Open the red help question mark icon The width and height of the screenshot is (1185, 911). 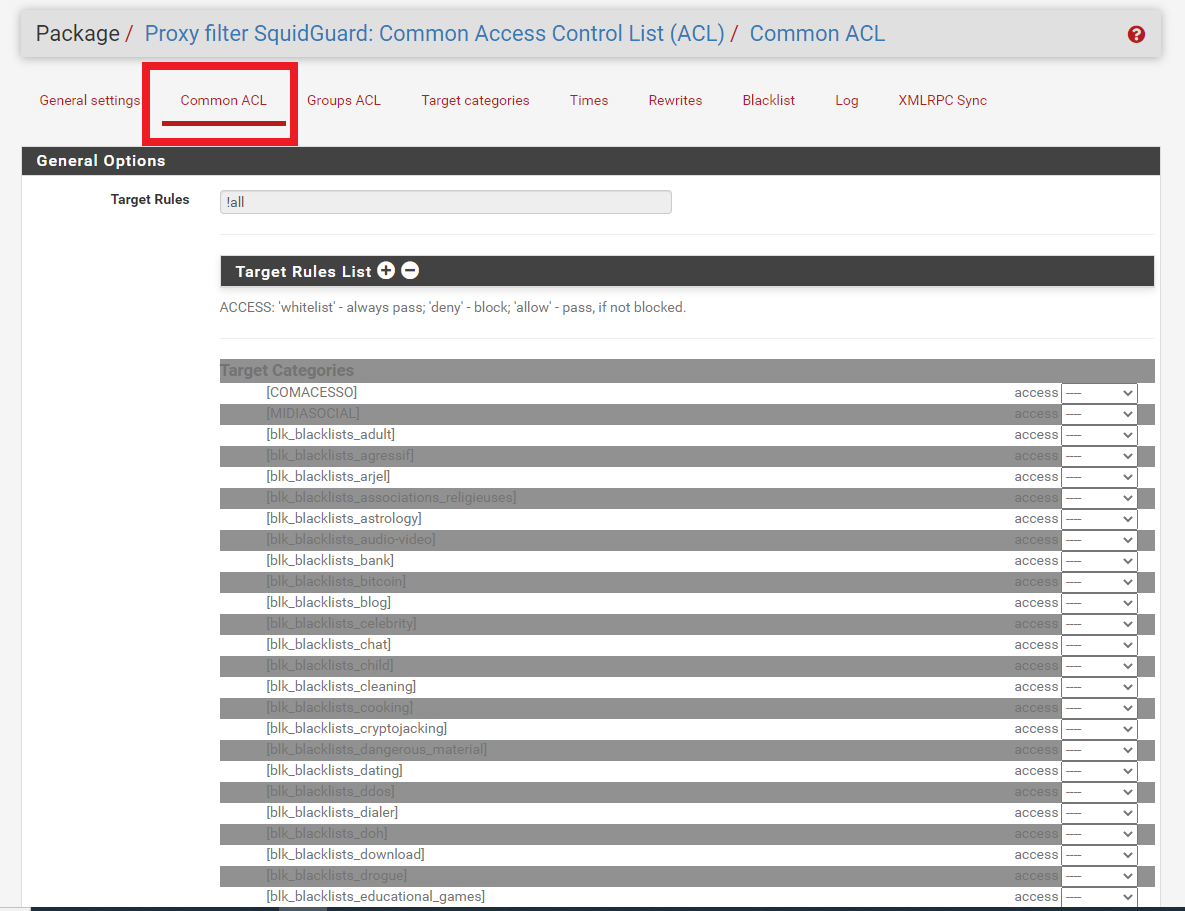click(x=1136, y=34)
